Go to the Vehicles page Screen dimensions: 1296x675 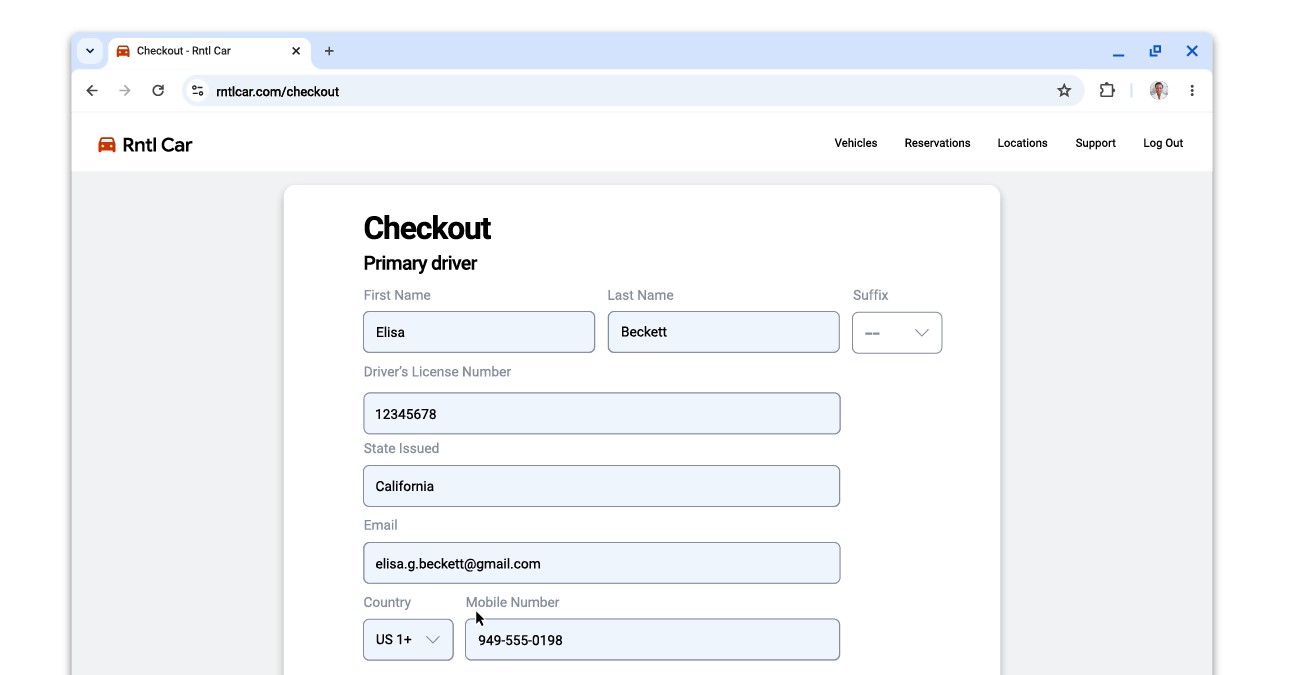(855, 143)
